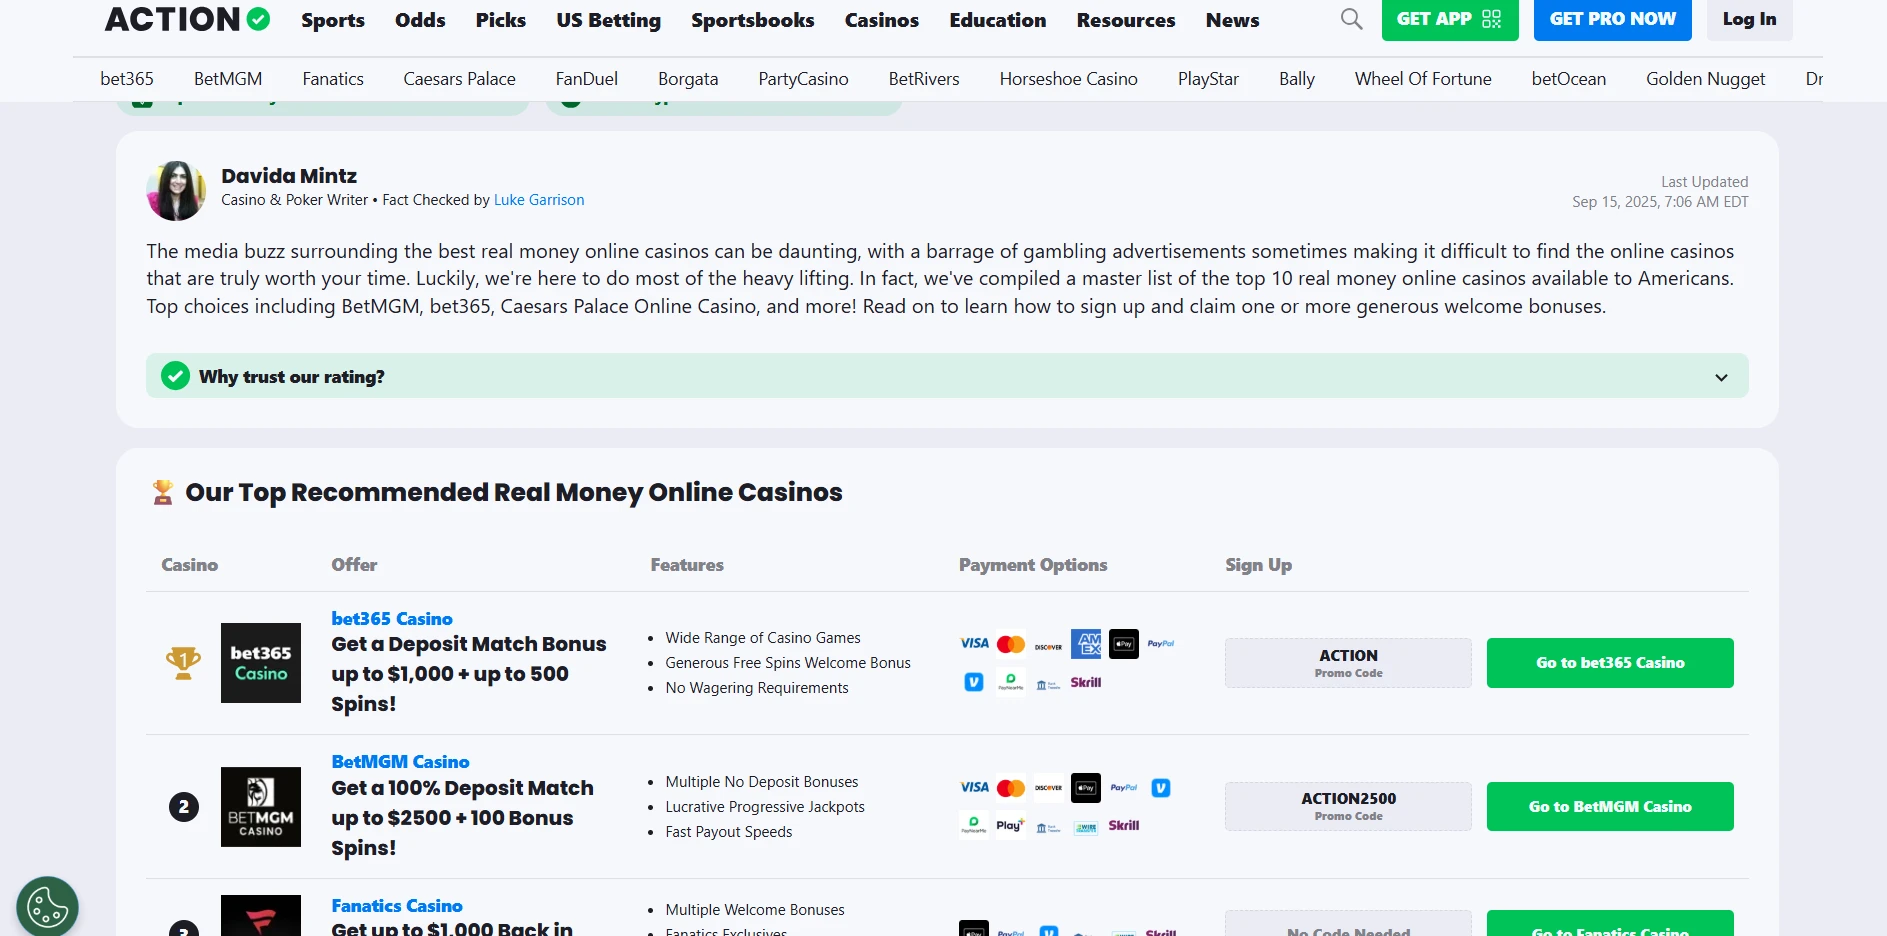
Task: Click the GET APP button
Action: point(1450,19)
